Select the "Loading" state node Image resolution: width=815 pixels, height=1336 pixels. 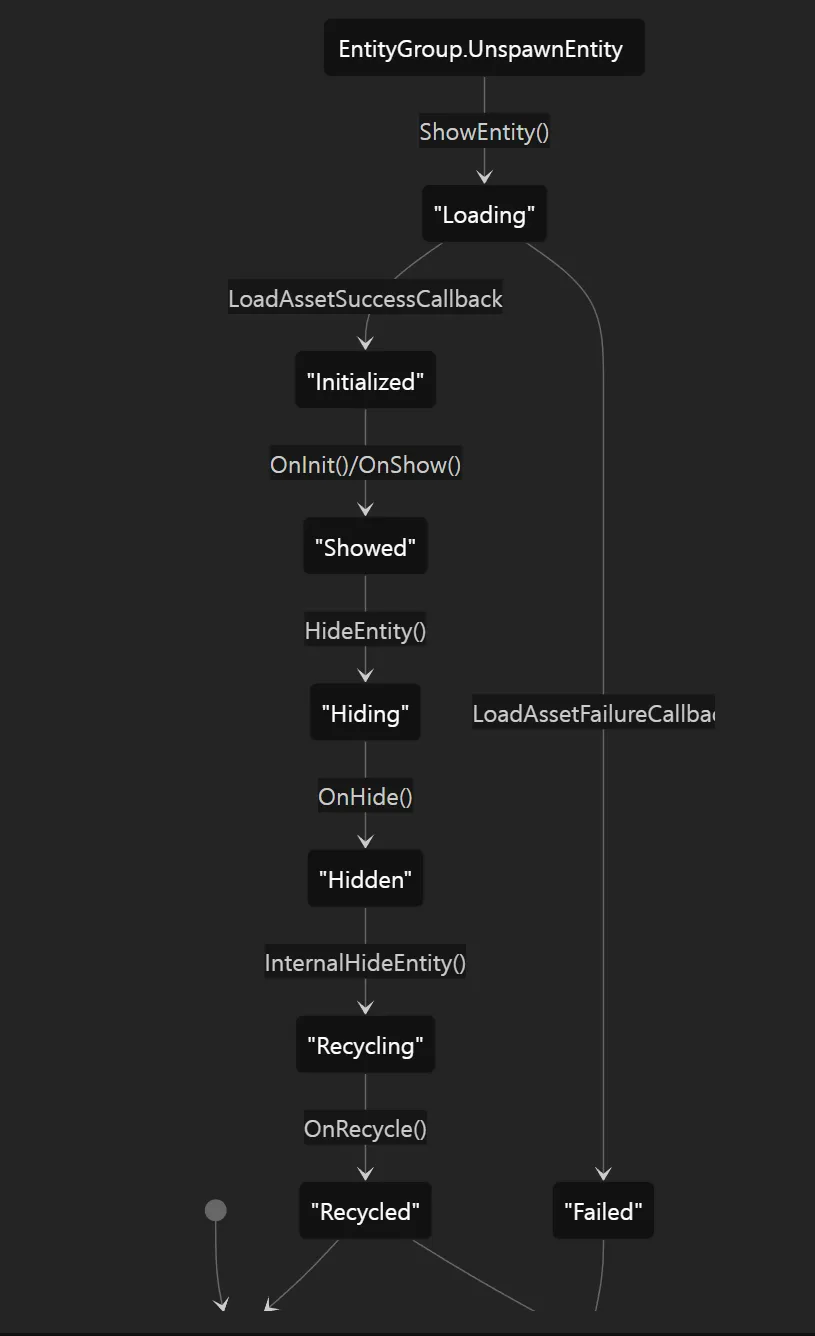(484, 214)
